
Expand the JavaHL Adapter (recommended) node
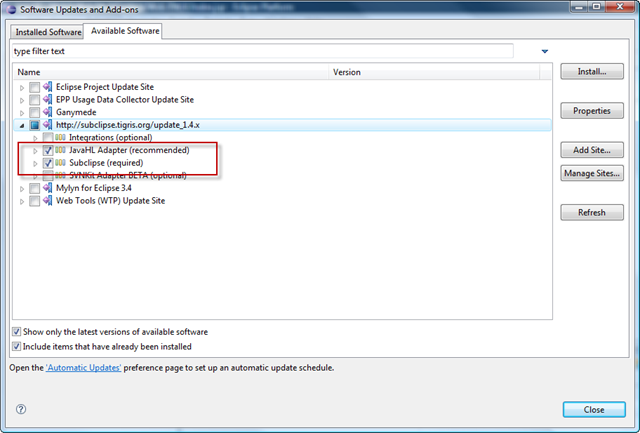pyautogui.click(x=35, y=151)
